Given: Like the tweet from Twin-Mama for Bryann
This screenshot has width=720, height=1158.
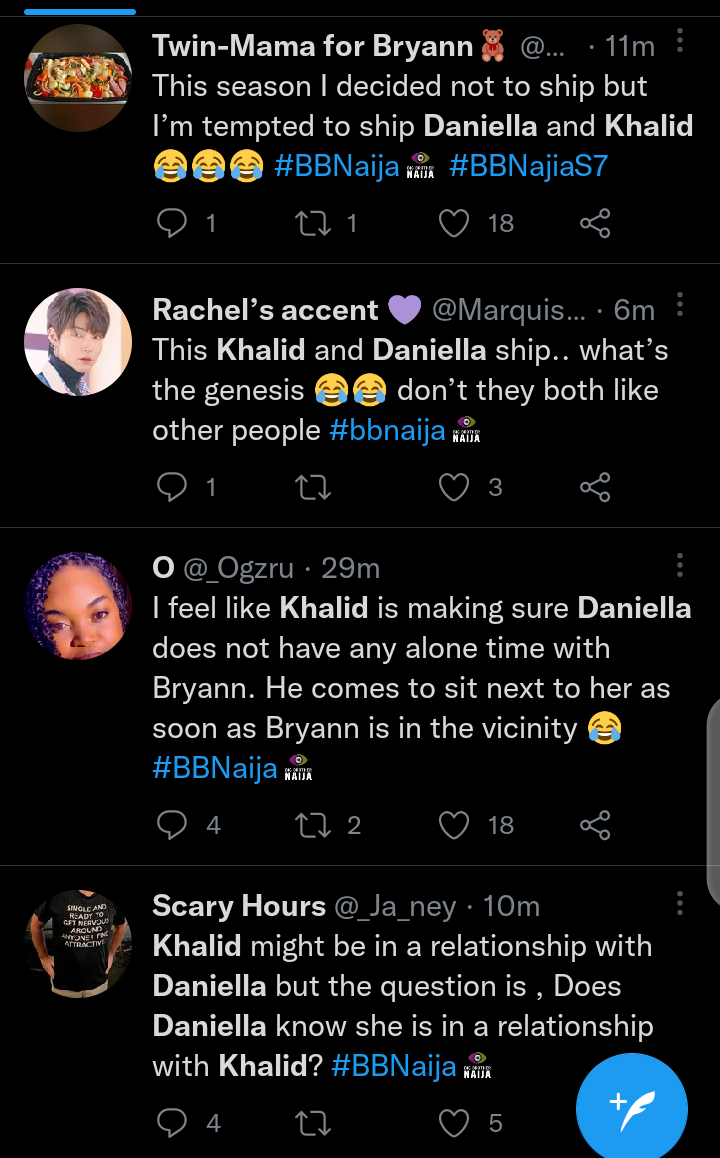Looking at the screenshot, I should coord(455,222).
